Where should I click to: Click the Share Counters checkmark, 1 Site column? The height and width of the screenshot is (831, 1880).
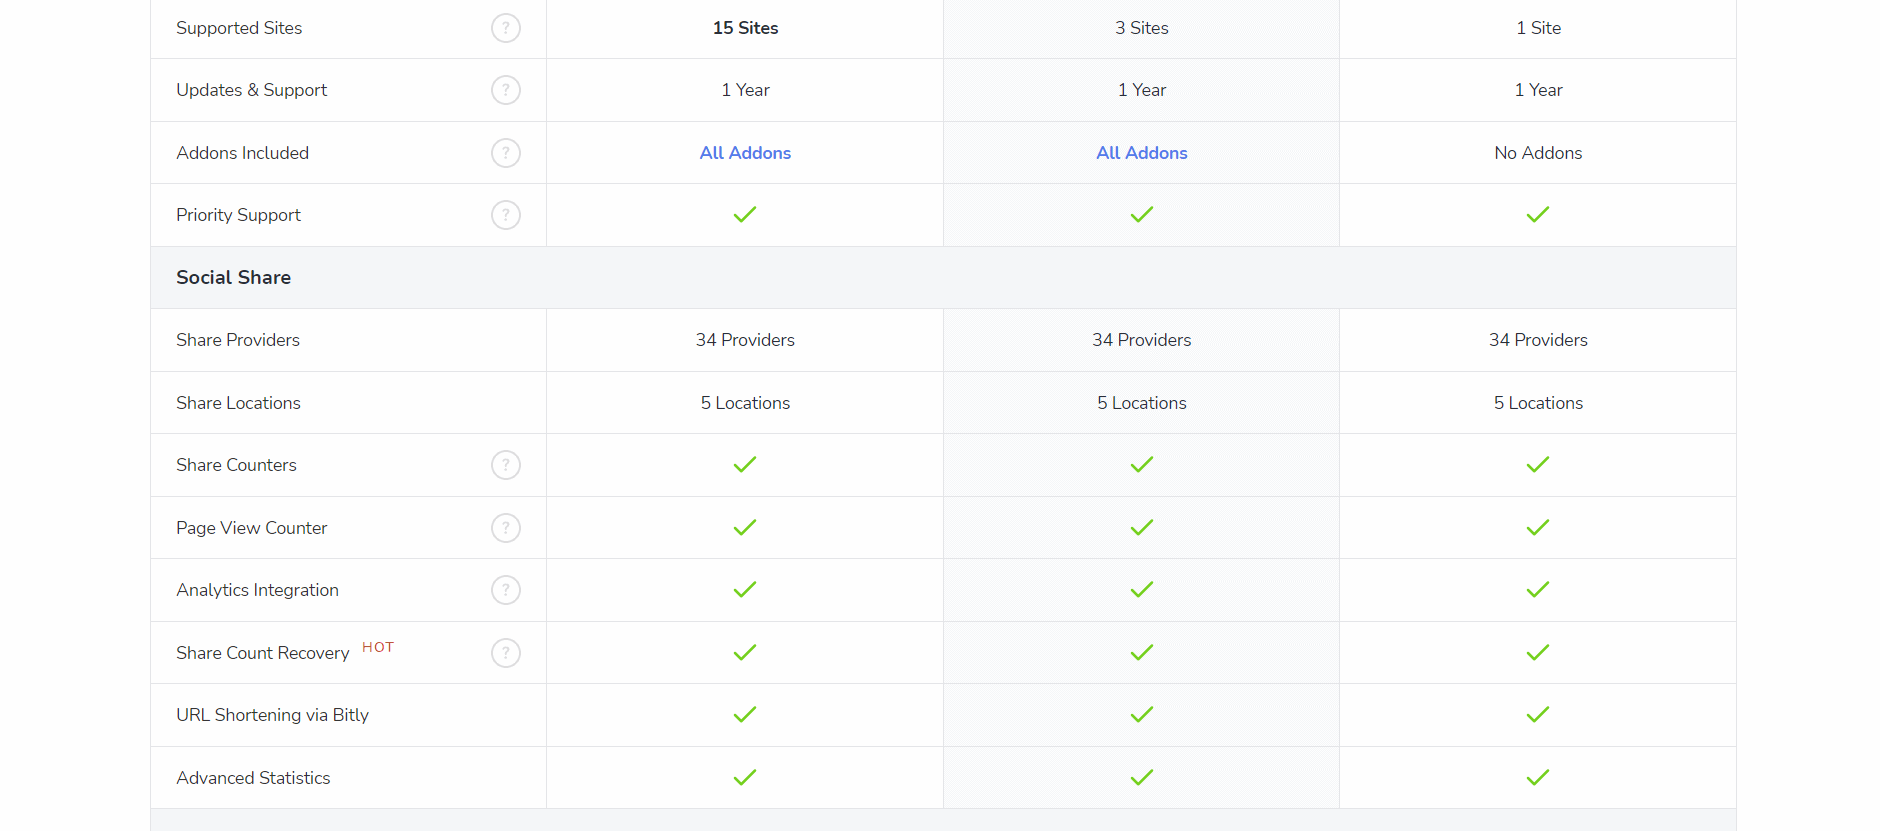(1538, 465)
